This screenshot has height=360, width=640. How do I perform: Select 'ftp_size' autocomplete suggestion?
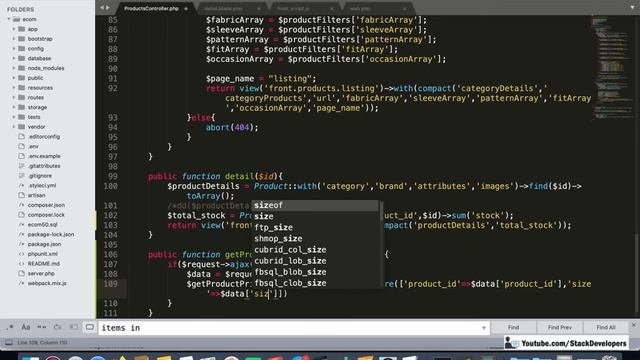tap(315, 227)
